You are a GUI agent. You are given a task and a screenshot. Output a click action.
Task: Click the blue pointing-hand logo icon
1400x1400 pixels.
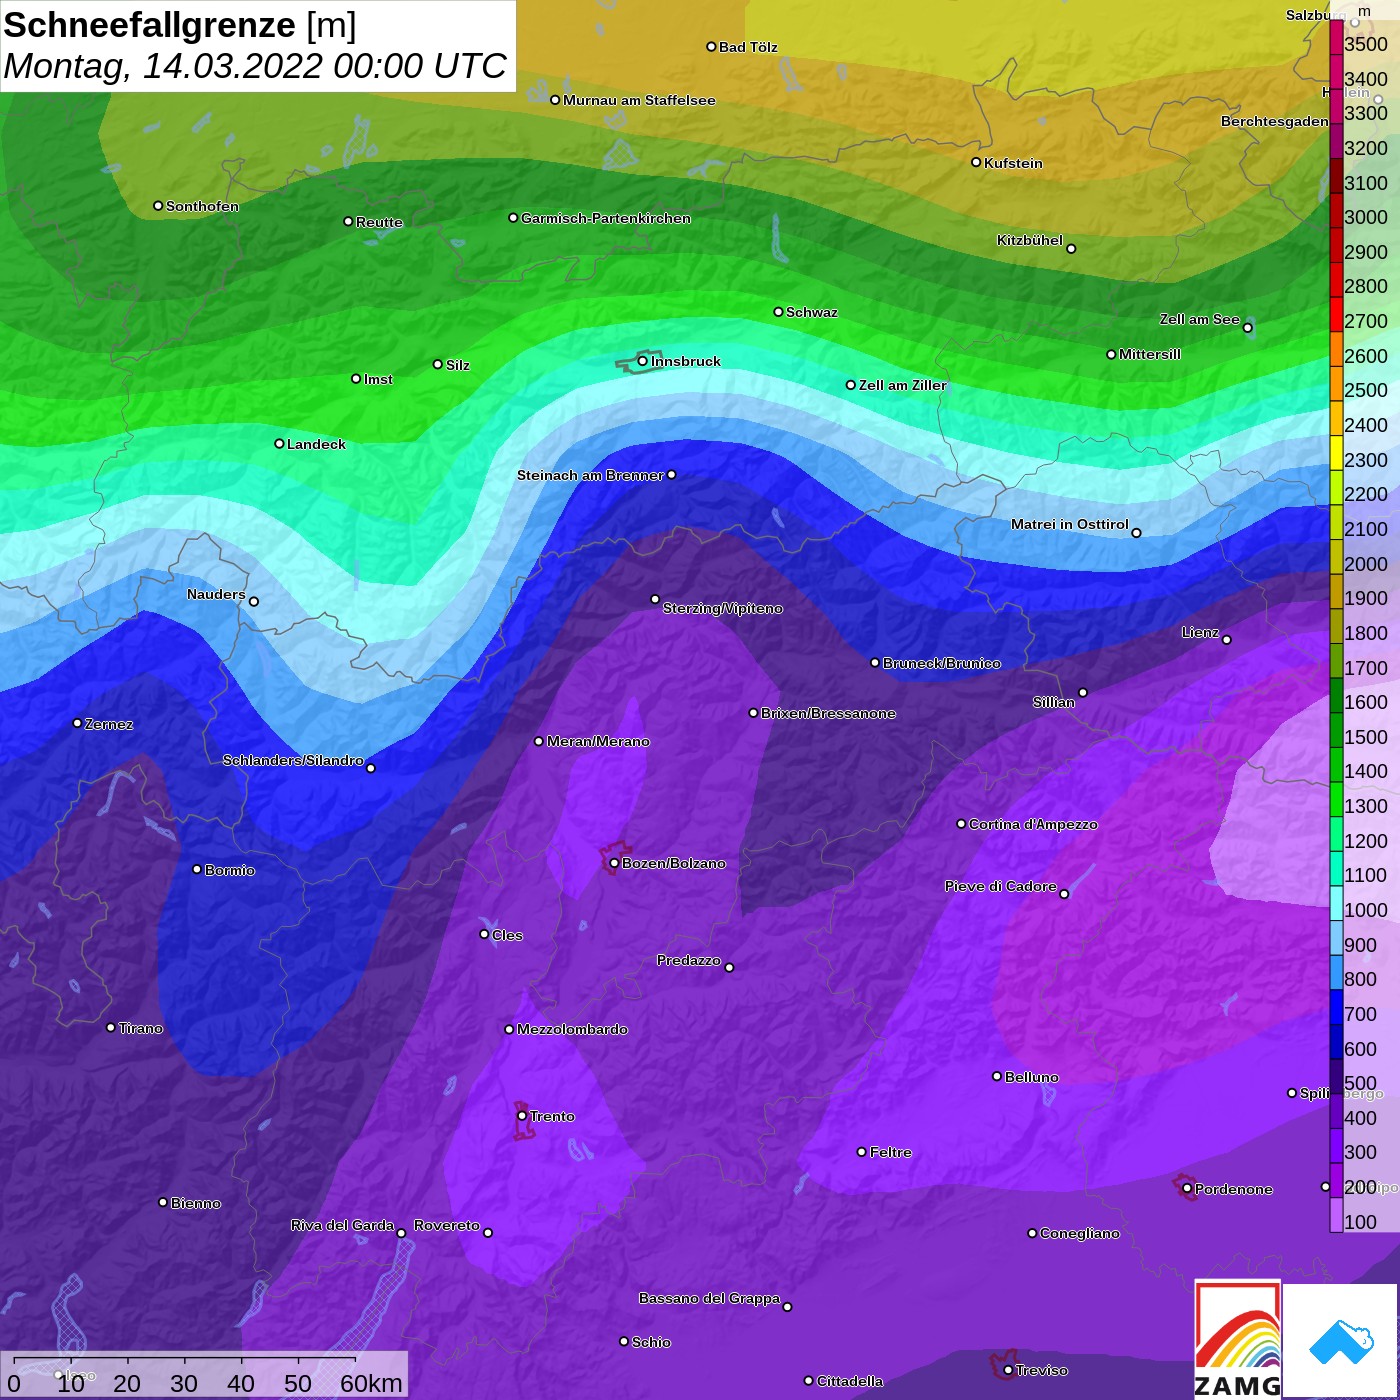point(1341,1343)
